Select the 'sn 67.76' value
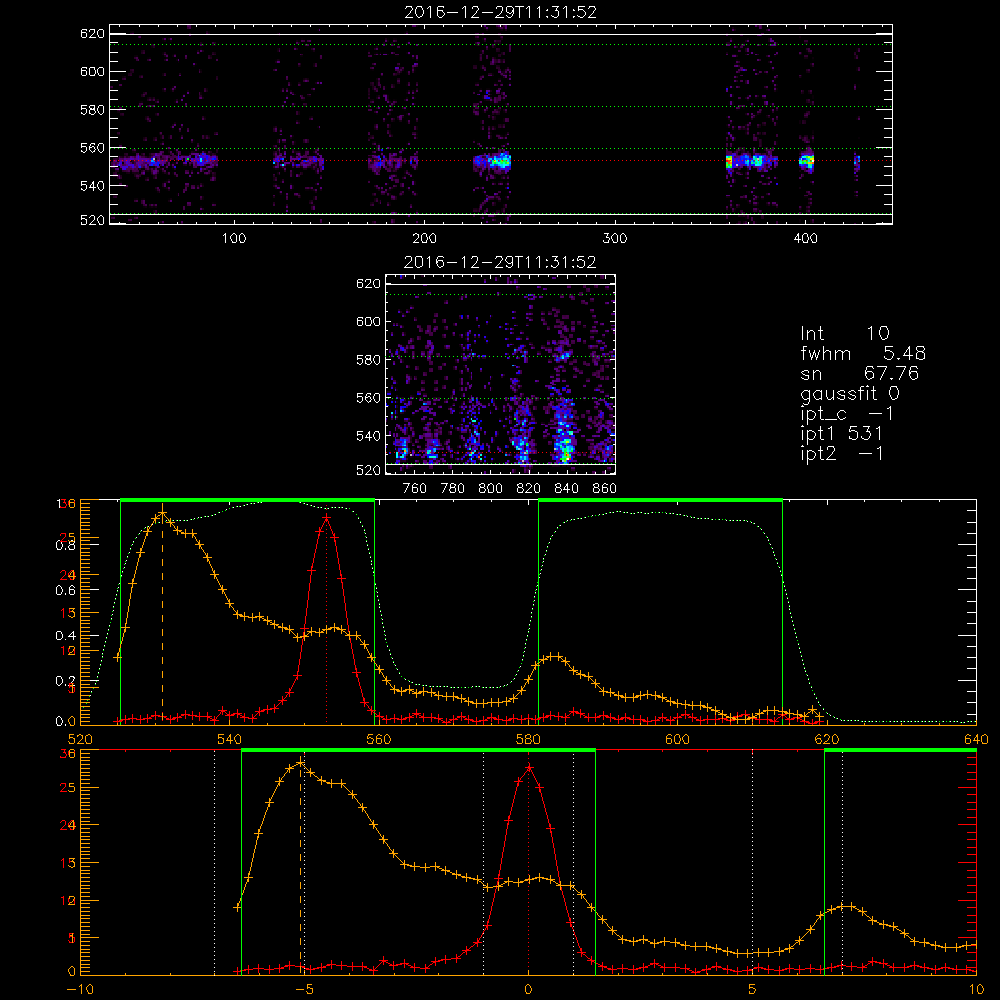Image resolution: width=1000 pixels, height=1000 pixels. click(x=860, y=373)
